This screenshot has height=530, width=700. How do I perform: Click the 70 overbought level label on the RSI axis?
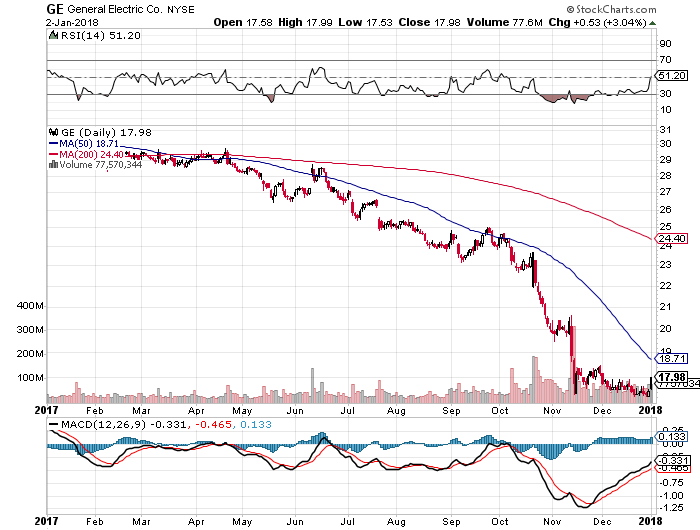(x=666, y=59)
